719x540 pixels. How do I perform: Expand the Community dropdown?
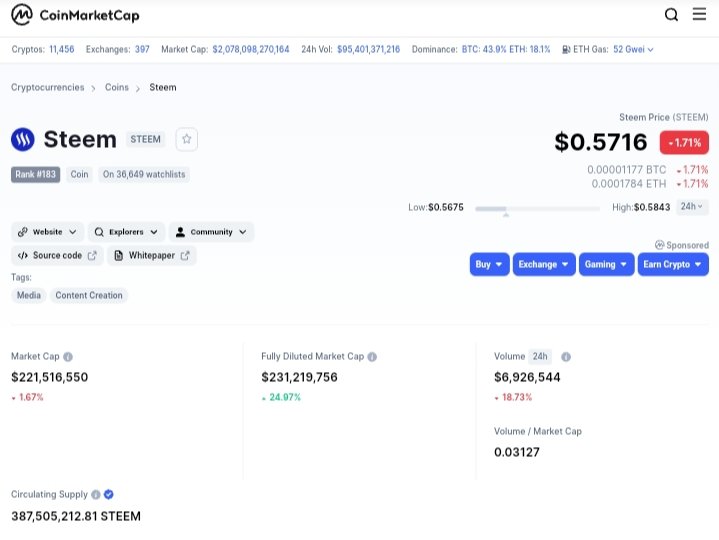(211, 232)
